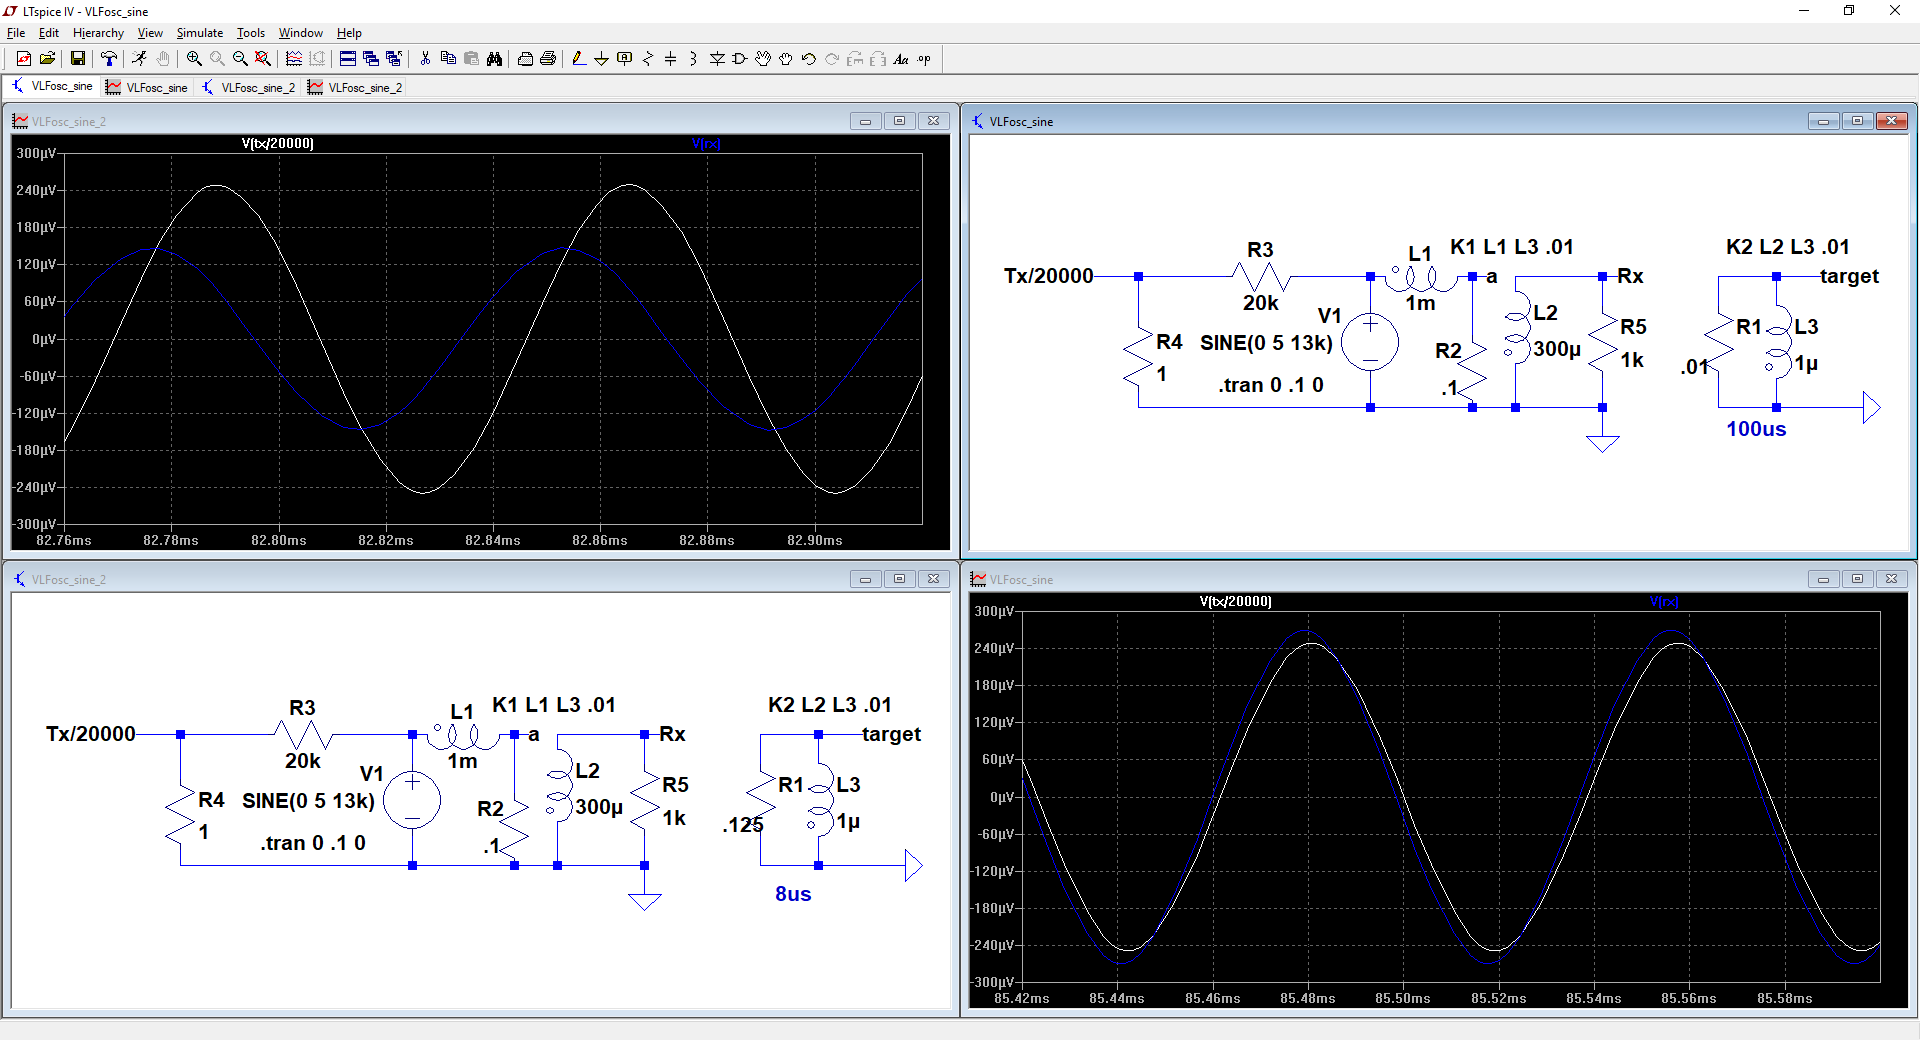Click the Cut scissors tool
Viewport: 1920px width, 1040px height.
425,59
